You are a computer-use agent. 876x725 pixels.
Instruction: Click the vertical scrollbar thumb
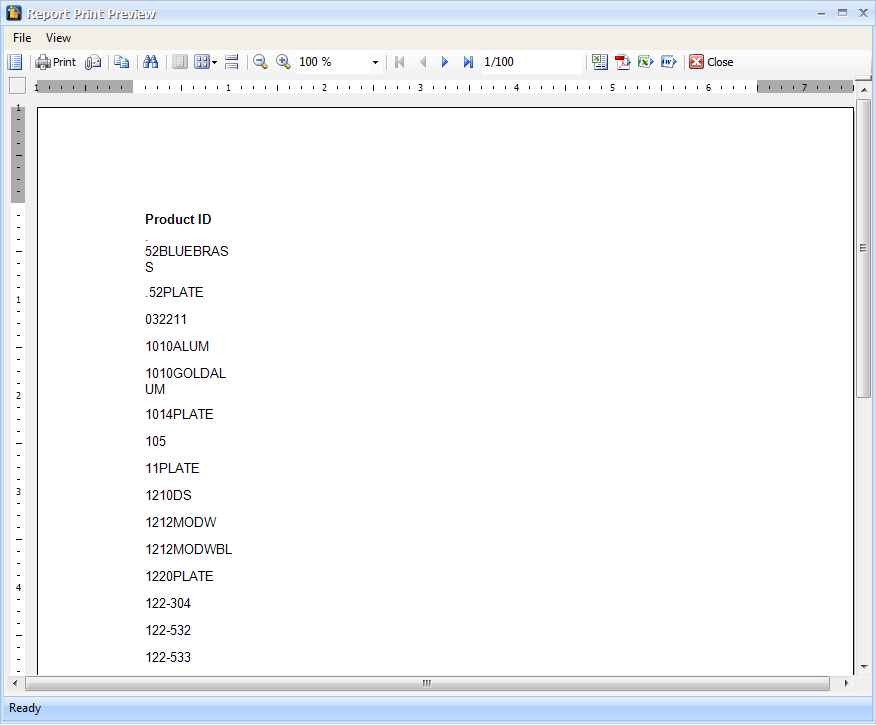[x=864, y=249]
